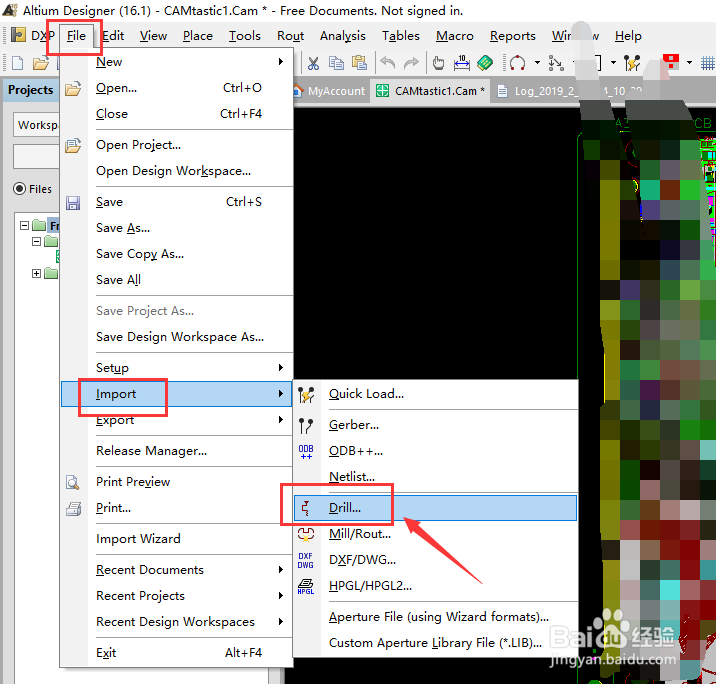This screenshot has width=716, height=684.
Task: Choose Drill... from Import submenu
Action: click(435, 508)
